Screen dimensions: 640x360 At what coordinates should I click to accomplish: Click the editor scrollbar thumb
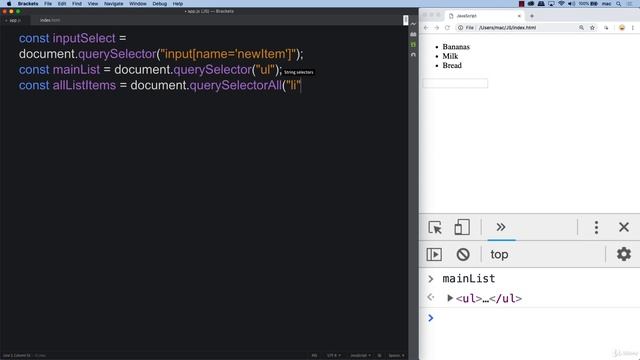(405, 20)
